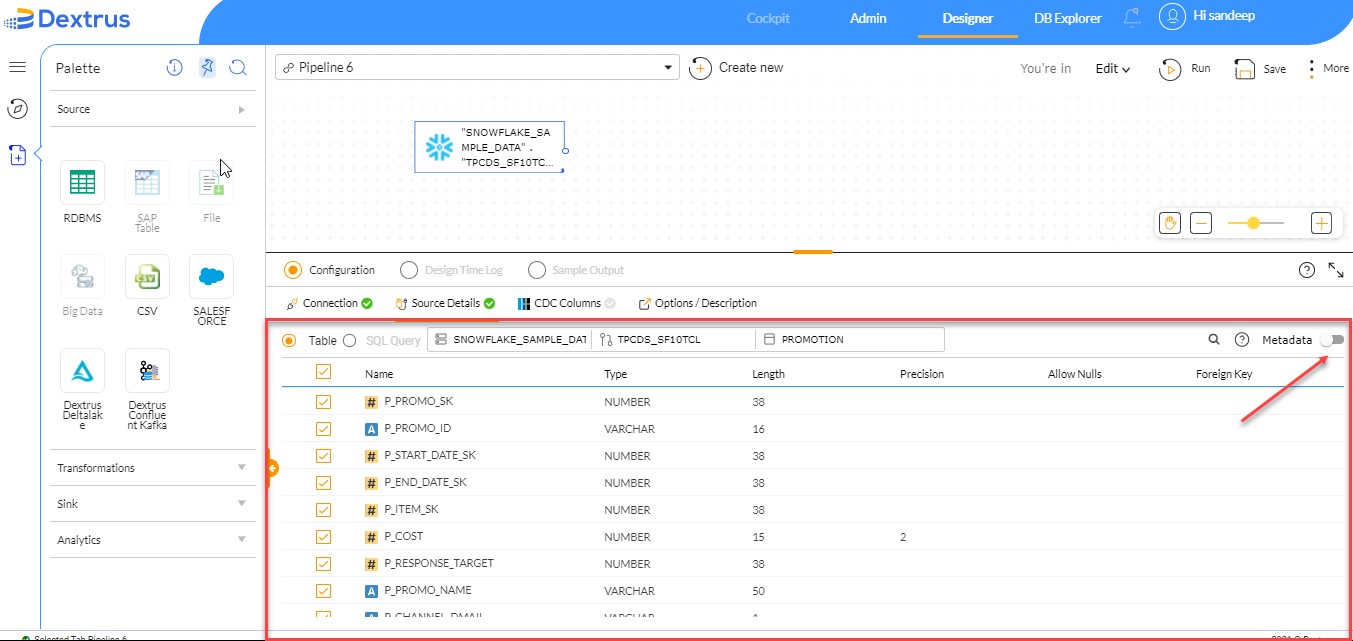
Task: Click the Snowflake node on canvas
Action: click(490, 147)
